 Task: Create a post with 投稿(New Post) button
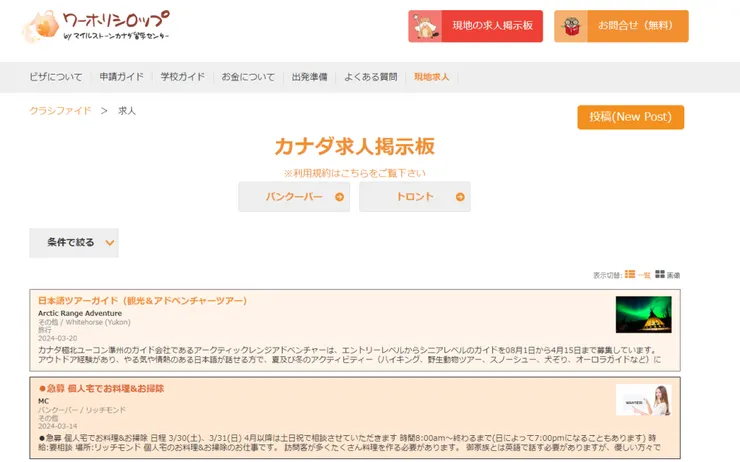[631, 117]
